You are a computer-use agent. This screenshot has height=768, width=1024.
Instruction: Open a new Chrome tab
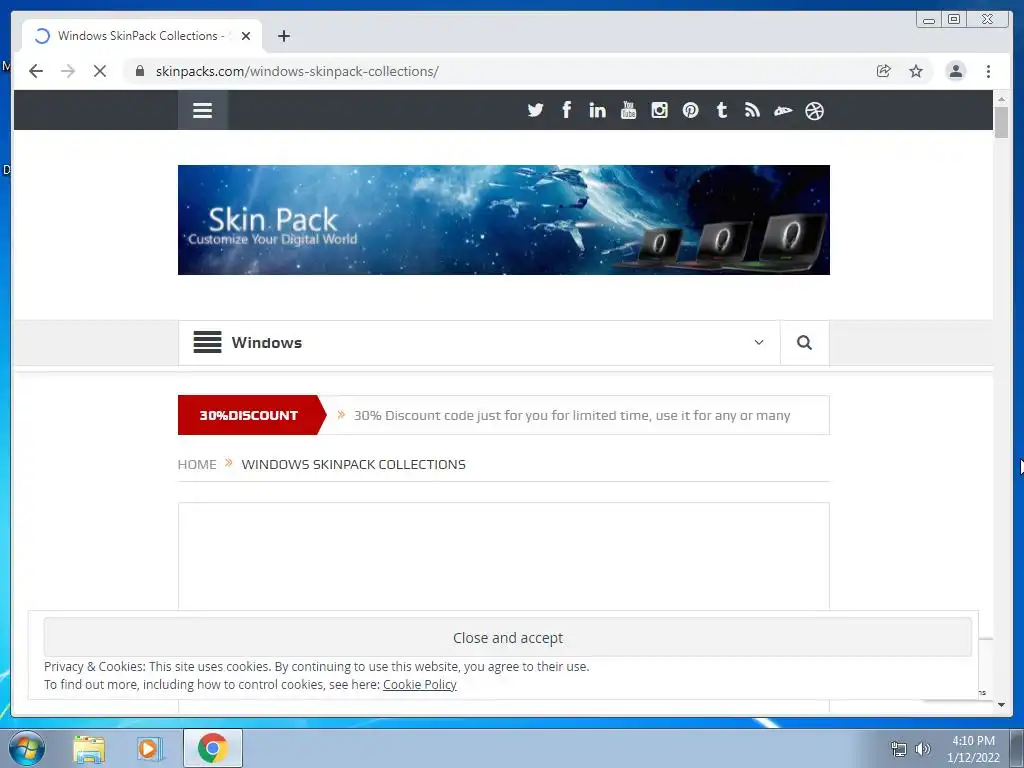click(283, 36)
